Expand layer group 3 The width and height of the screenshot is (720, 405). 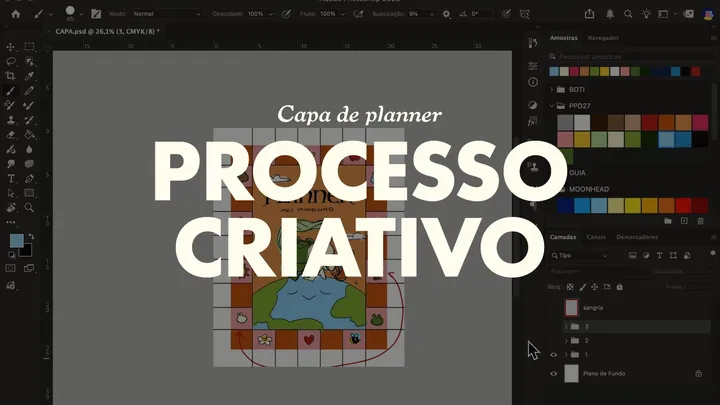click(x=566, y=326)
